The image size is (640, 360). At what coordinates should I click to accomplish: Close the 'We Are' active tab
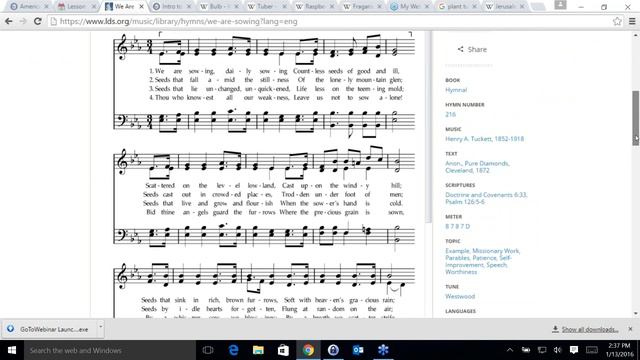141,7
